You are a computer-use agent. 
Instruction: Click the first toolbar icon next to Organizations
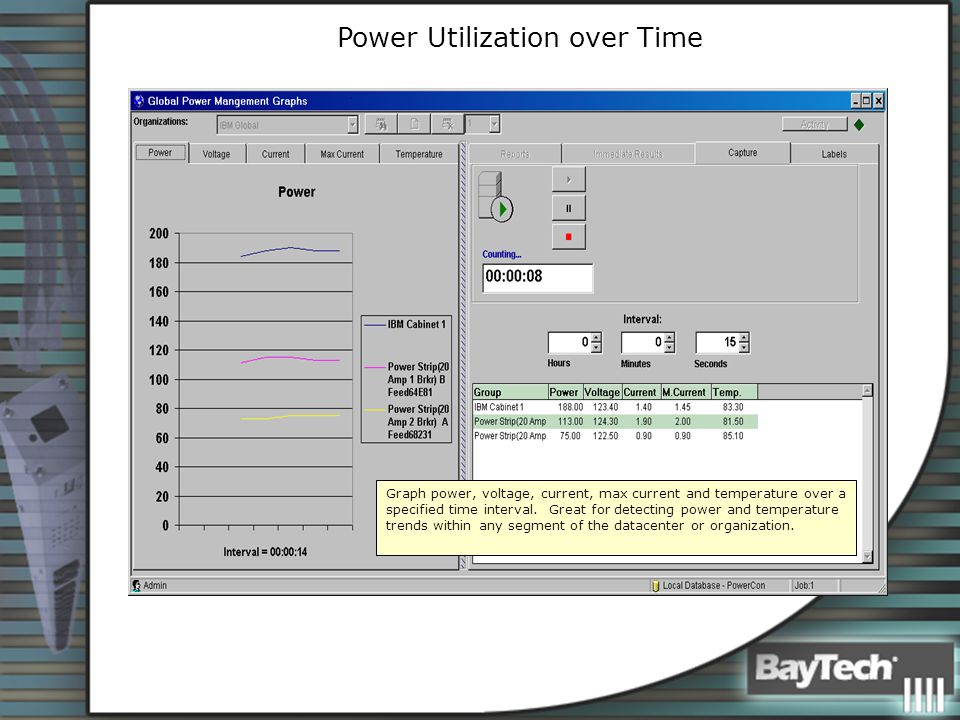tap(381, 124)
